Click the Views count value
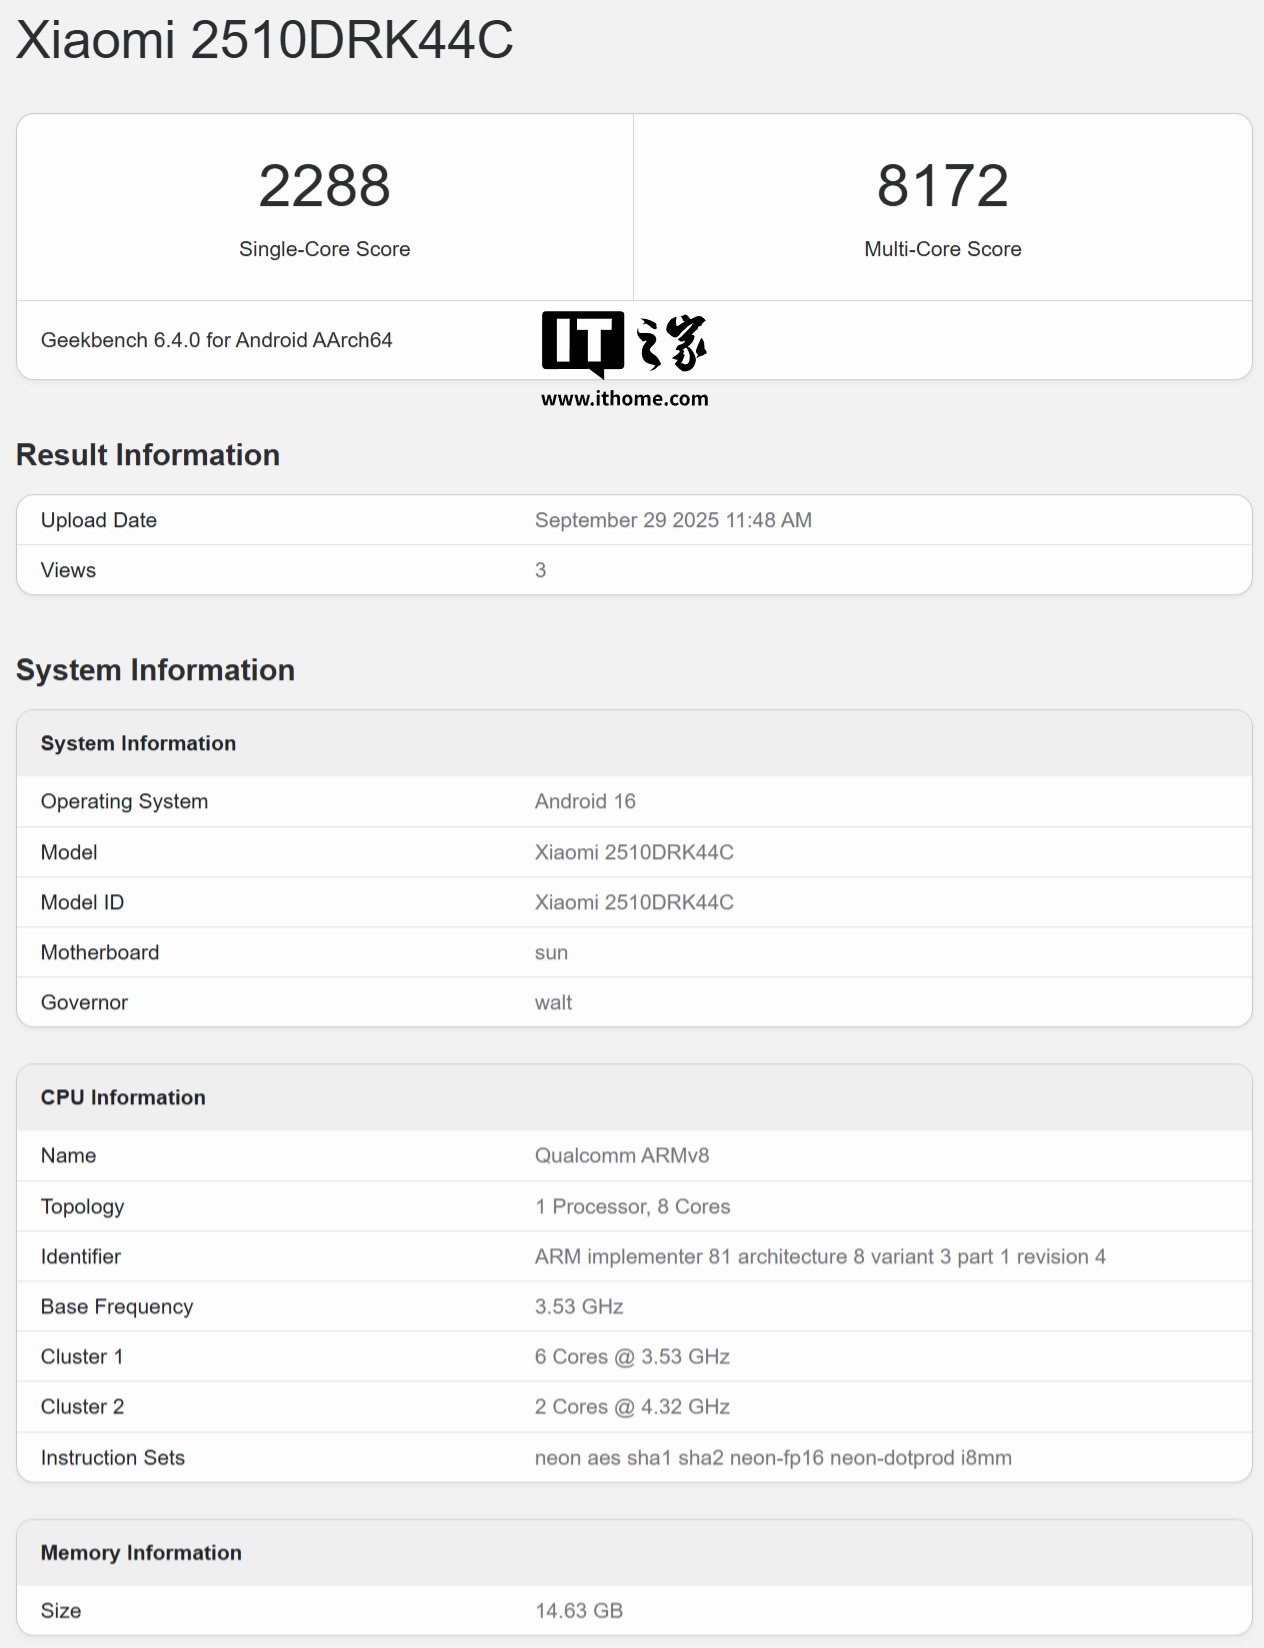 [540, 570]
